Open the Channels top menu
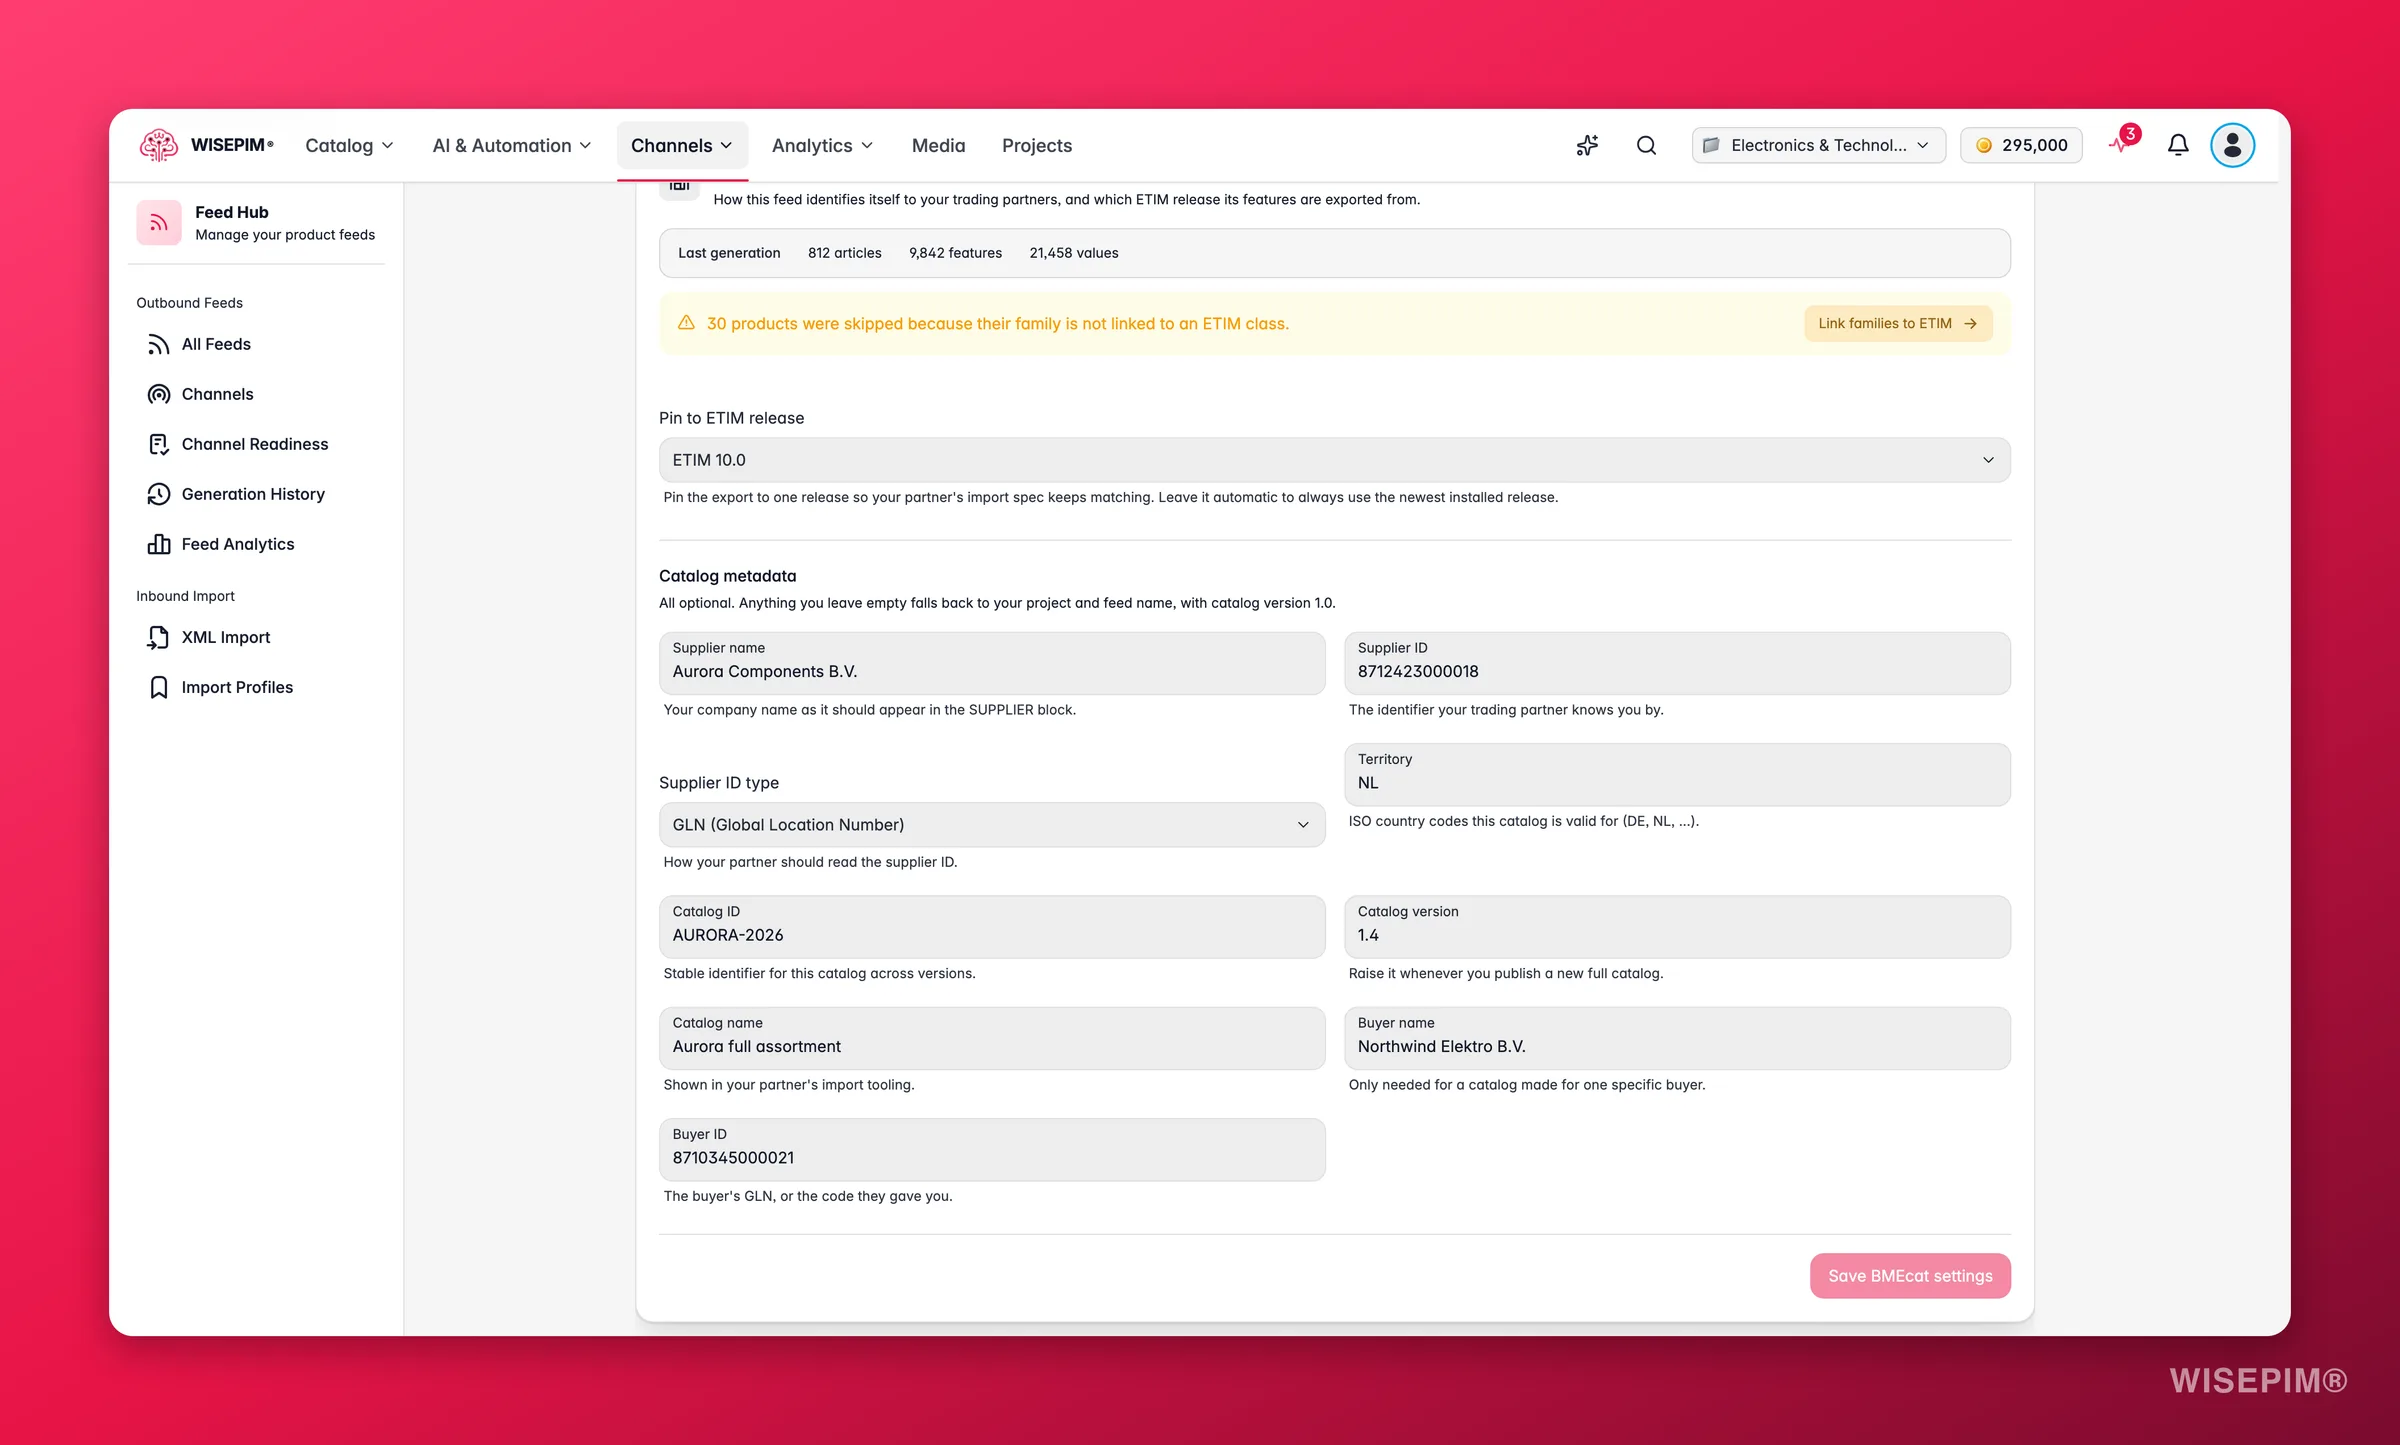Viewport: 2400px width, 1445px height. point(682,145)
